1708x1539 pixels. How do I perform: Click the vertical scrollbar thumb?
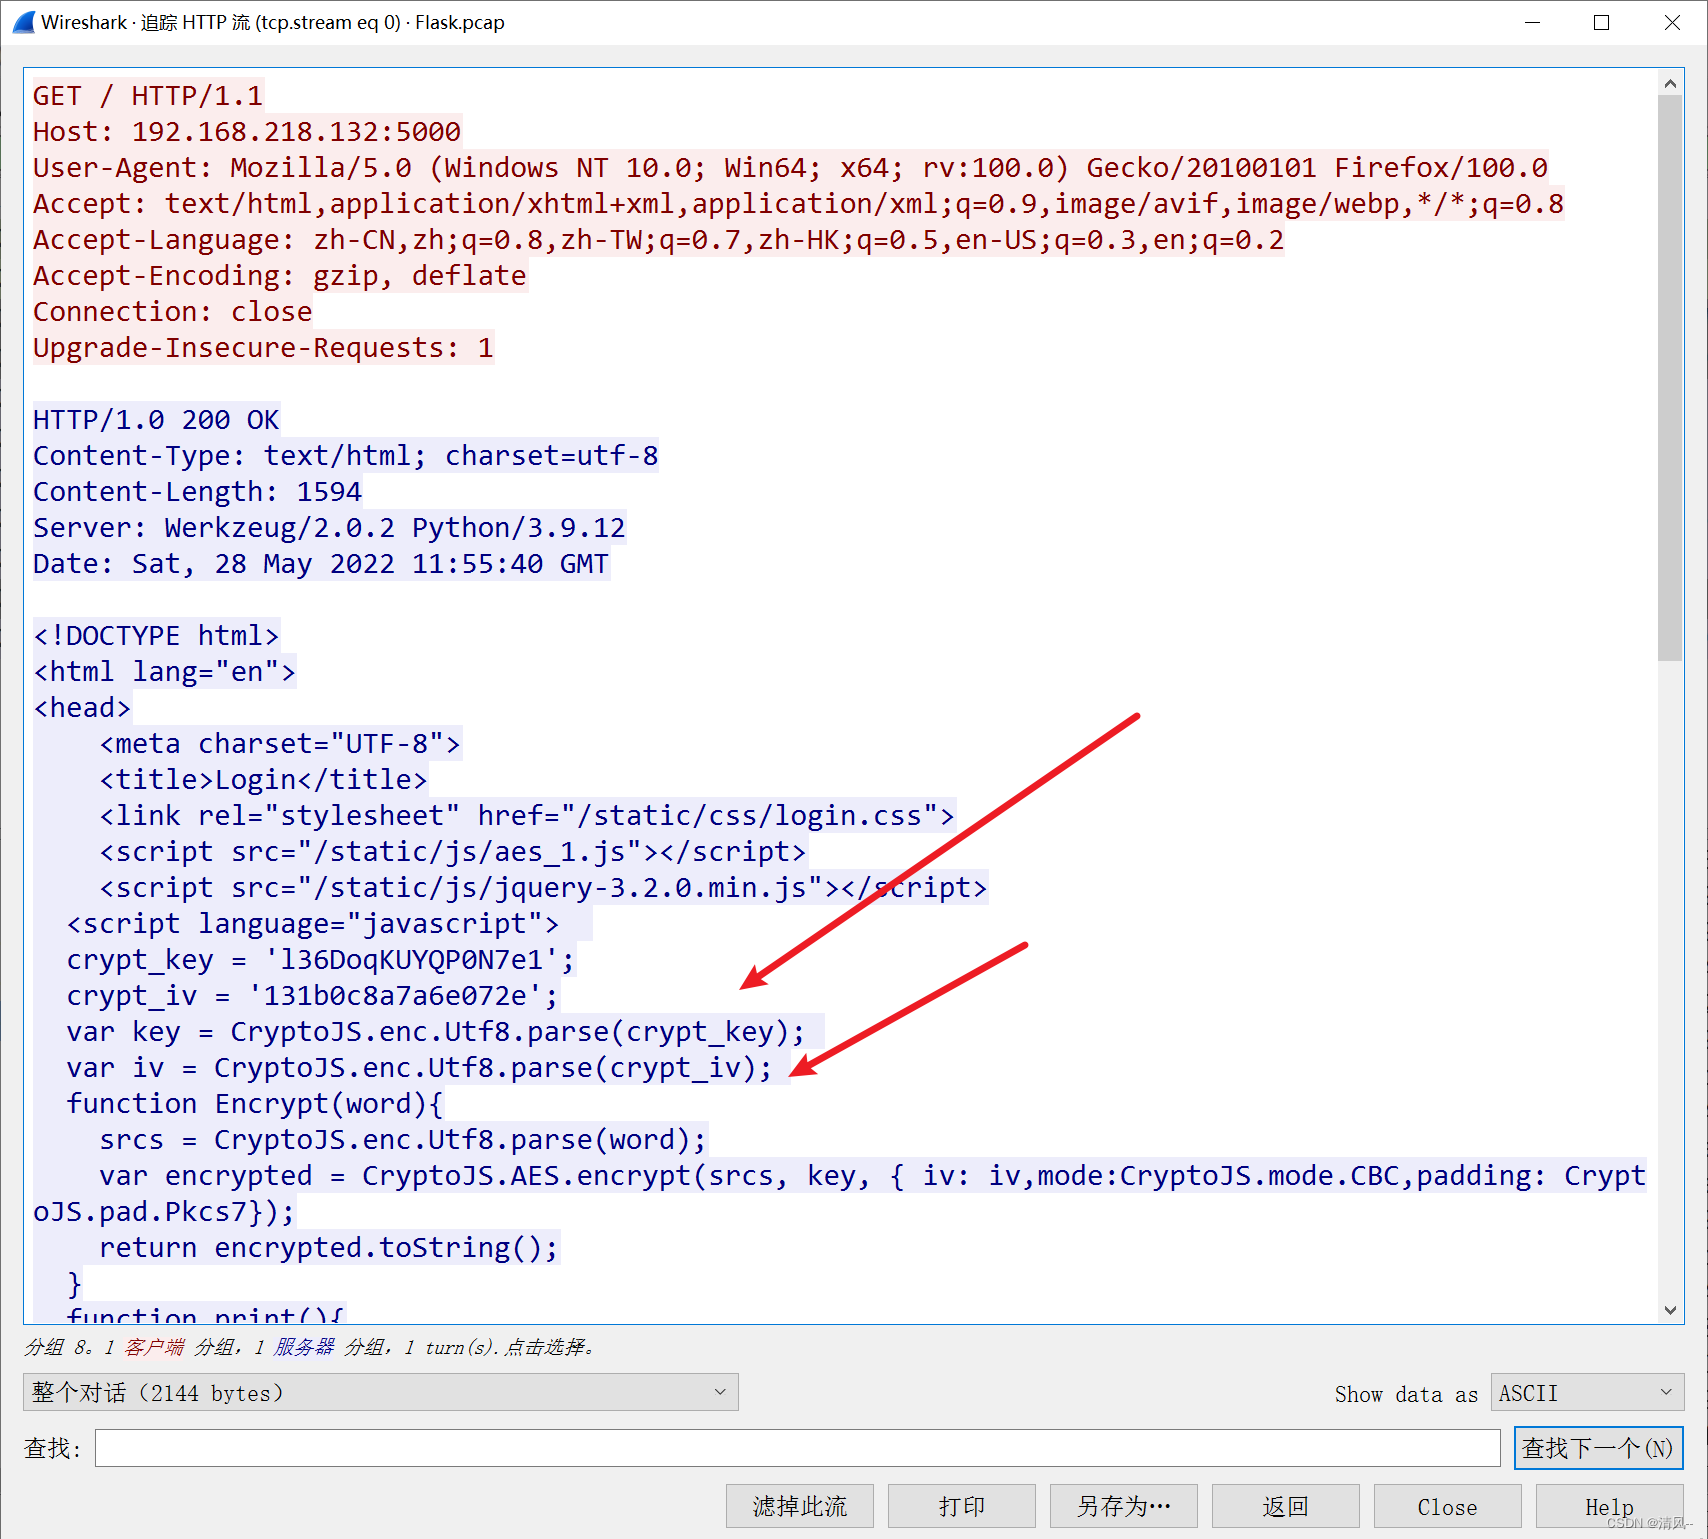point(1669,378)
